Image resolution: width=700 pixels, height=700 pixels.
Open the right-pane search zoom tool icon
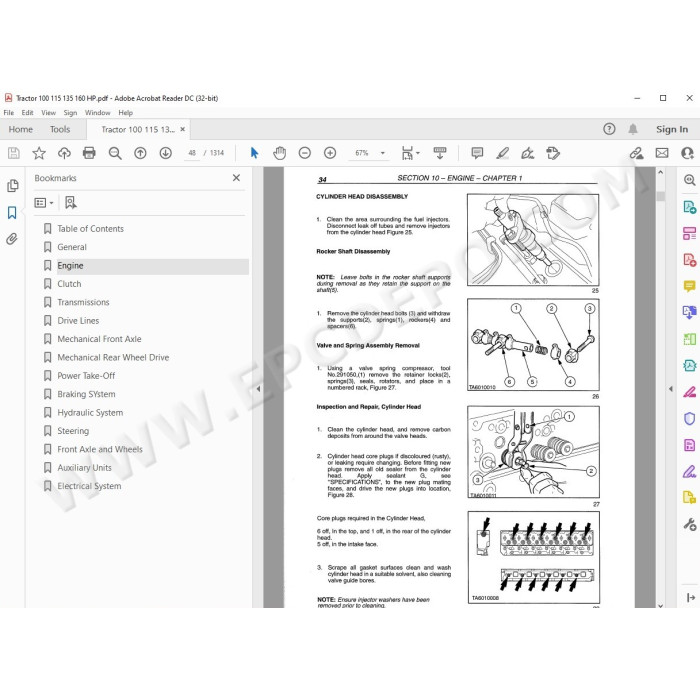coord(690,180)
